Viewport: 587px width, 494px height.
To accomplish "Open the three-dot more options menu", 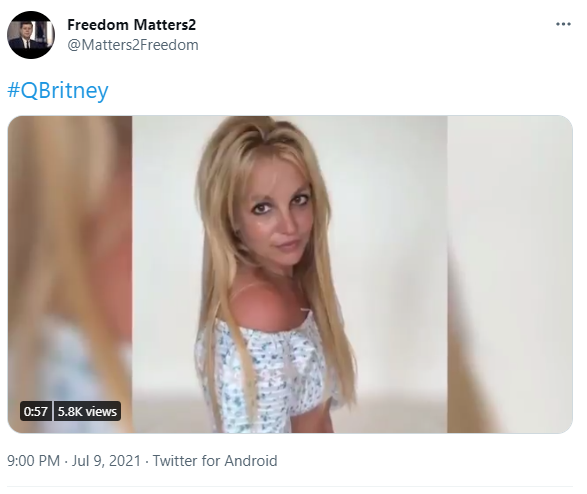I will point(563,24).
